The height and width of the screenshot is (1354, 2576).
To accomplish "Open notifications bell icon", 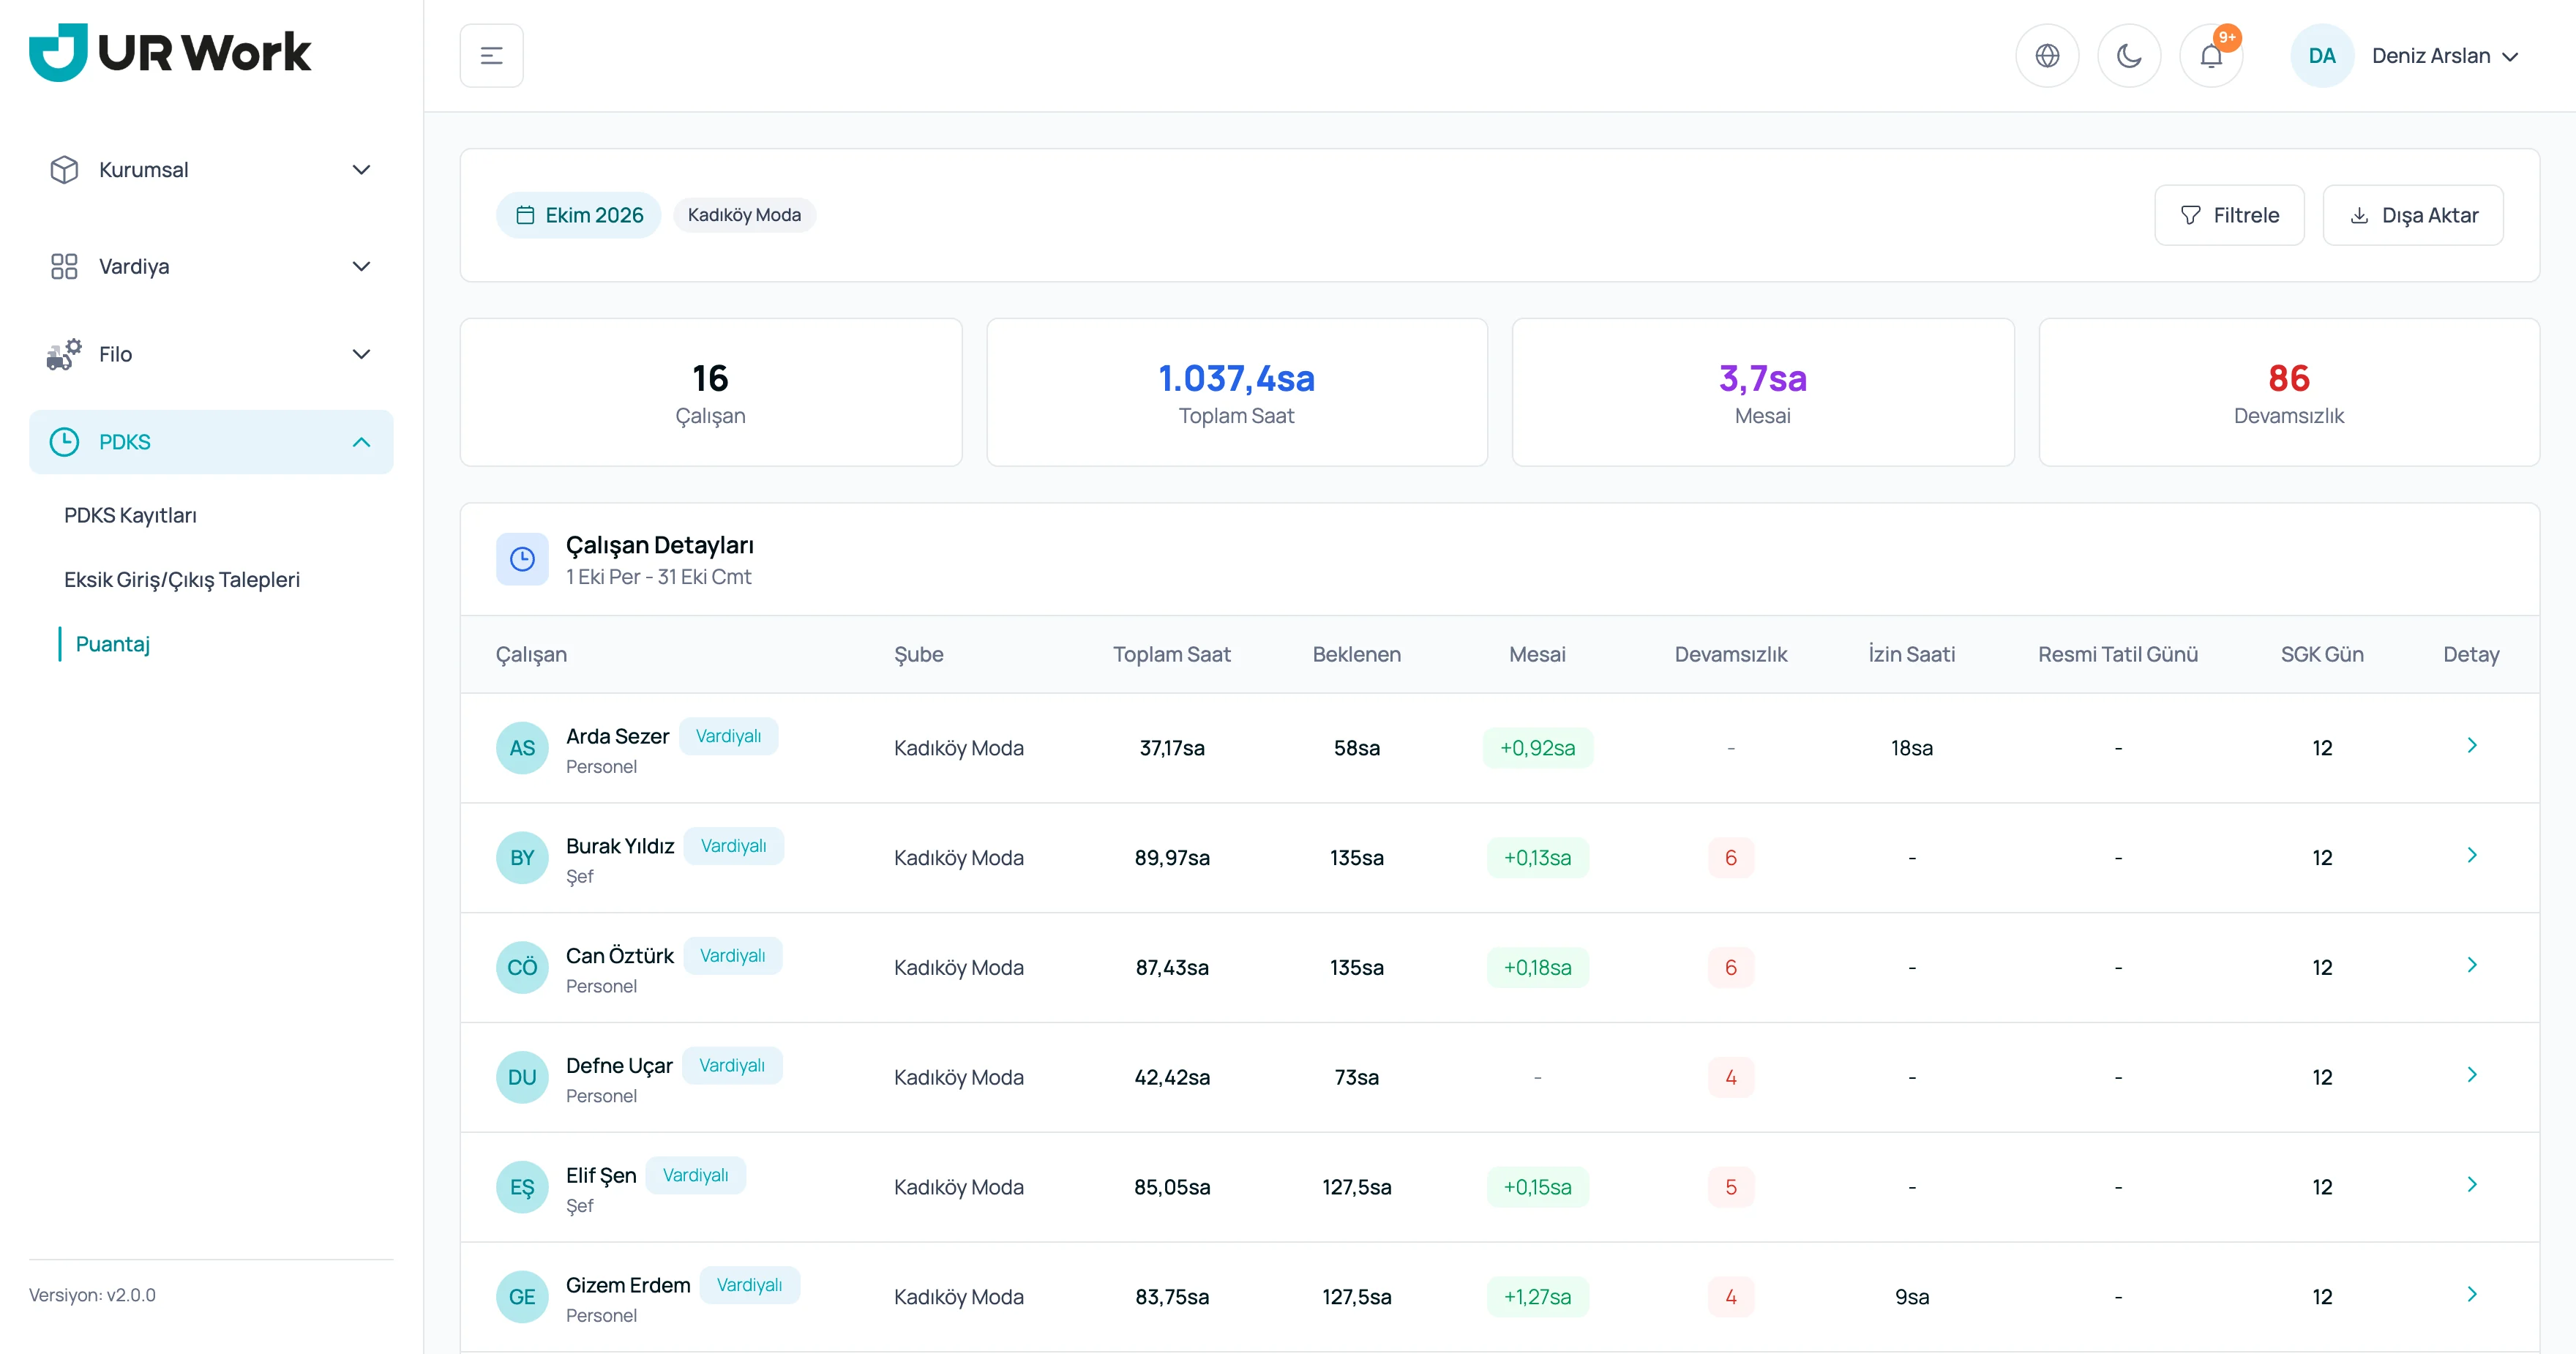I will point(2211,56).
